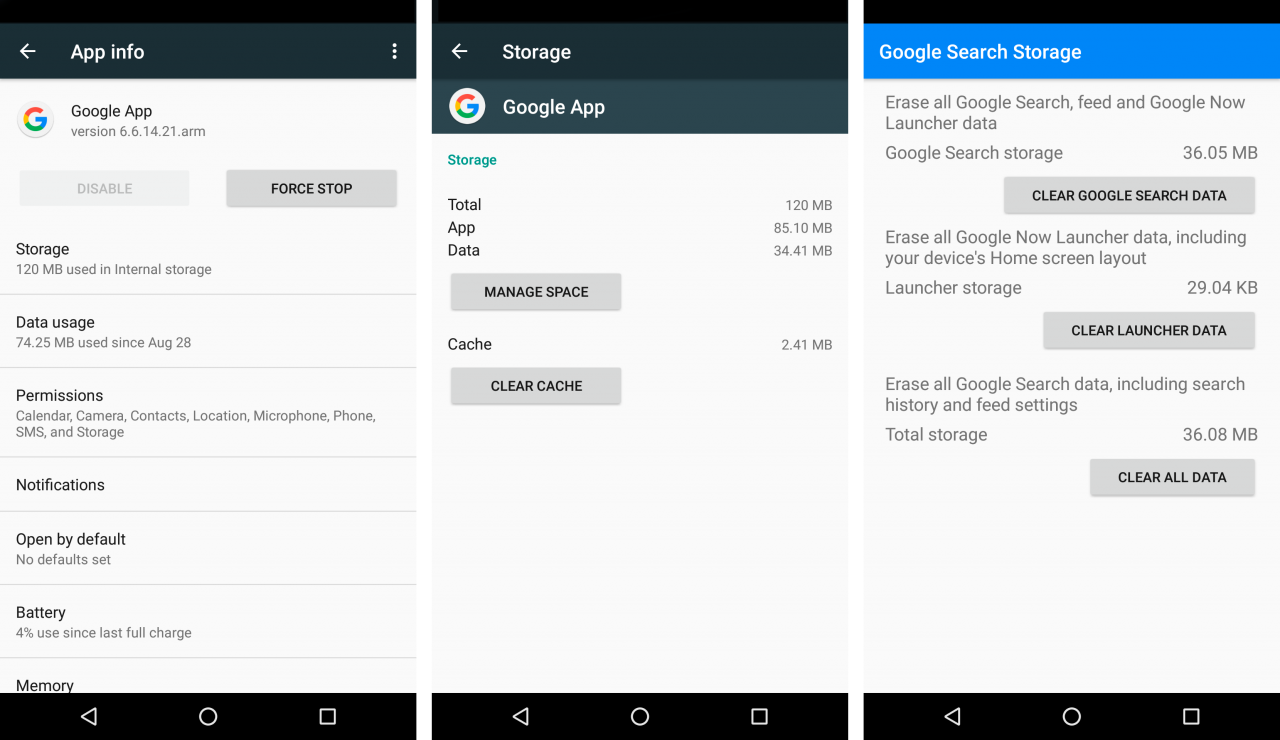Clear Launcher data
The image size is (1280, 740).
click(1149, 330)
